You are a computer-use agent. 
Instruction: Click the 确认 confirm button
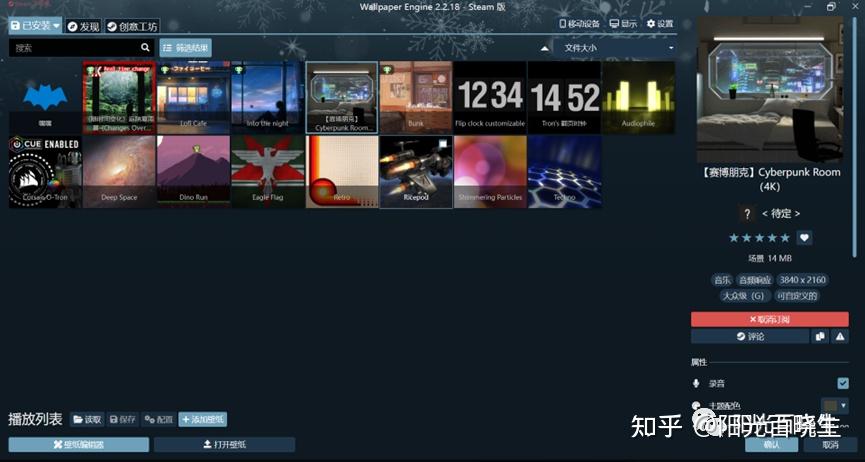coord(771,444)
